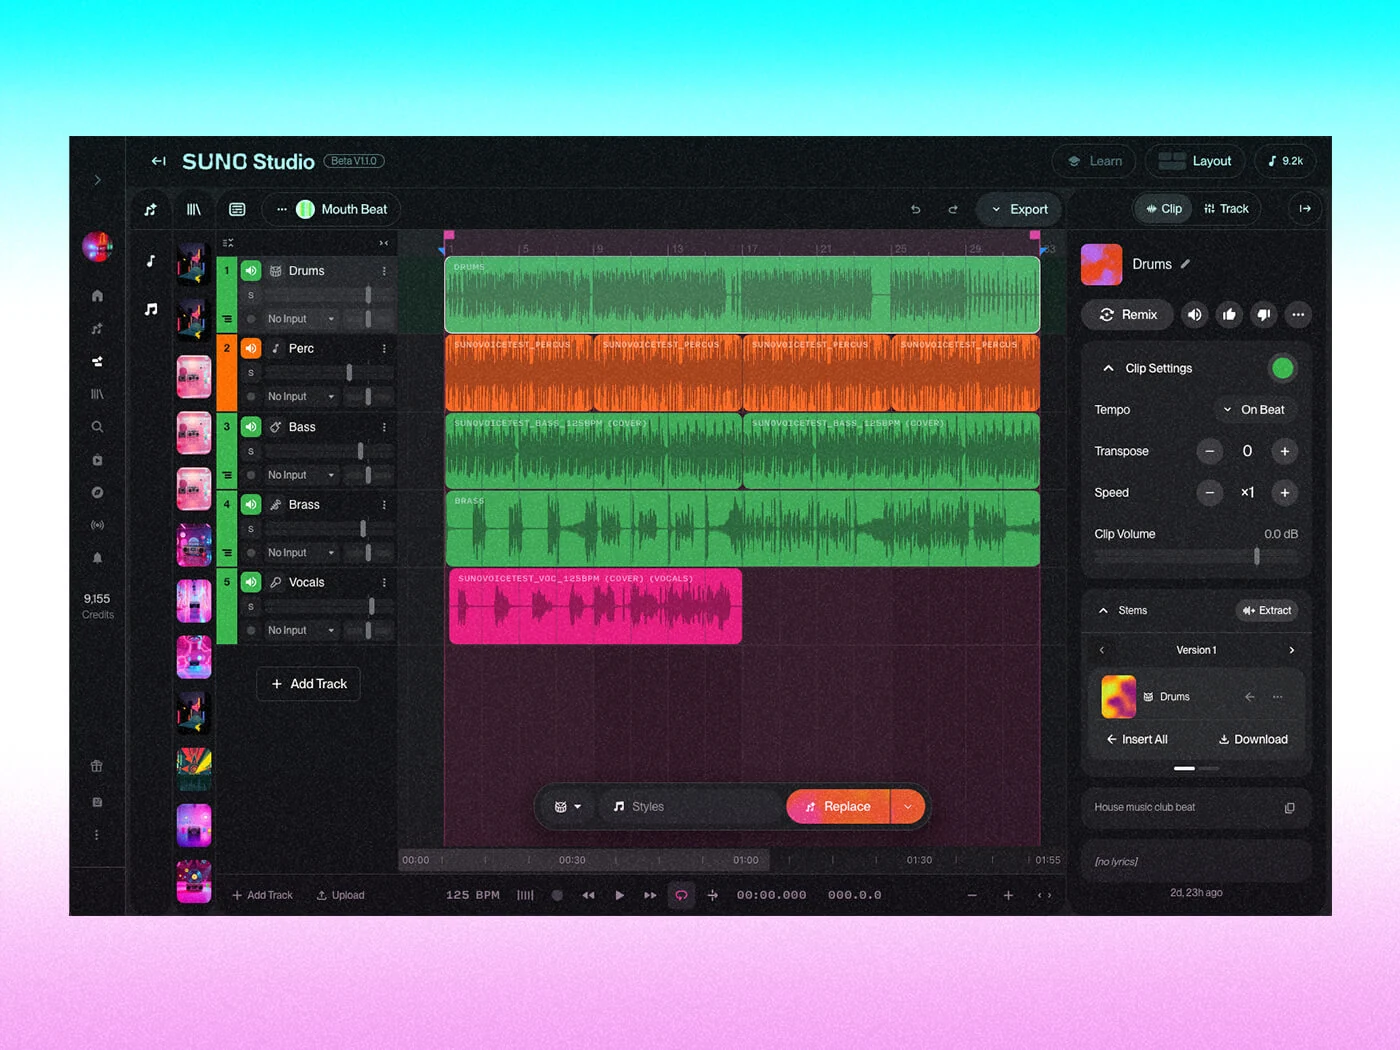Edit the Drums clip name pencil icon

click(x=1185, y=264)
